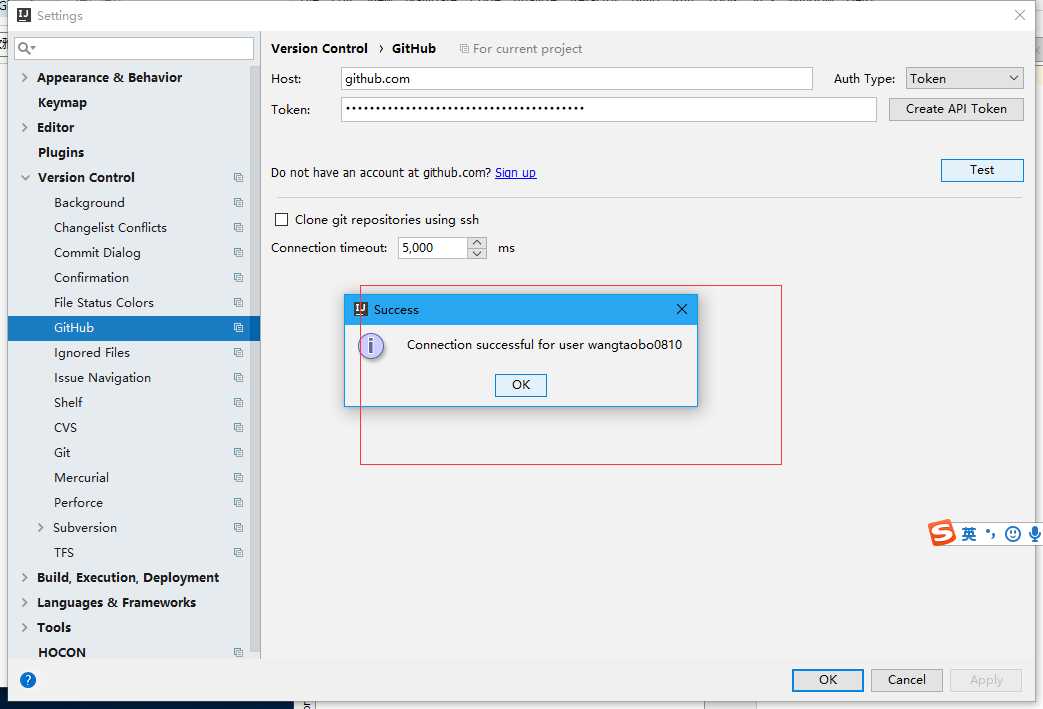Click the per-project icon beside Confirmation
The height and width of the screenshot is (709, 1043).
238,278
